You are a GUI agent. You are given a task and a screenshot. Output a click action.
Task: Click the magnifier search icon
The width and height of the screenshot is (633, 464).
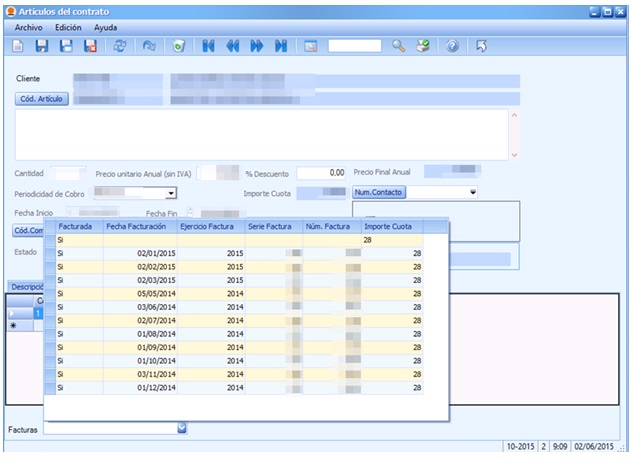[399, 46]
